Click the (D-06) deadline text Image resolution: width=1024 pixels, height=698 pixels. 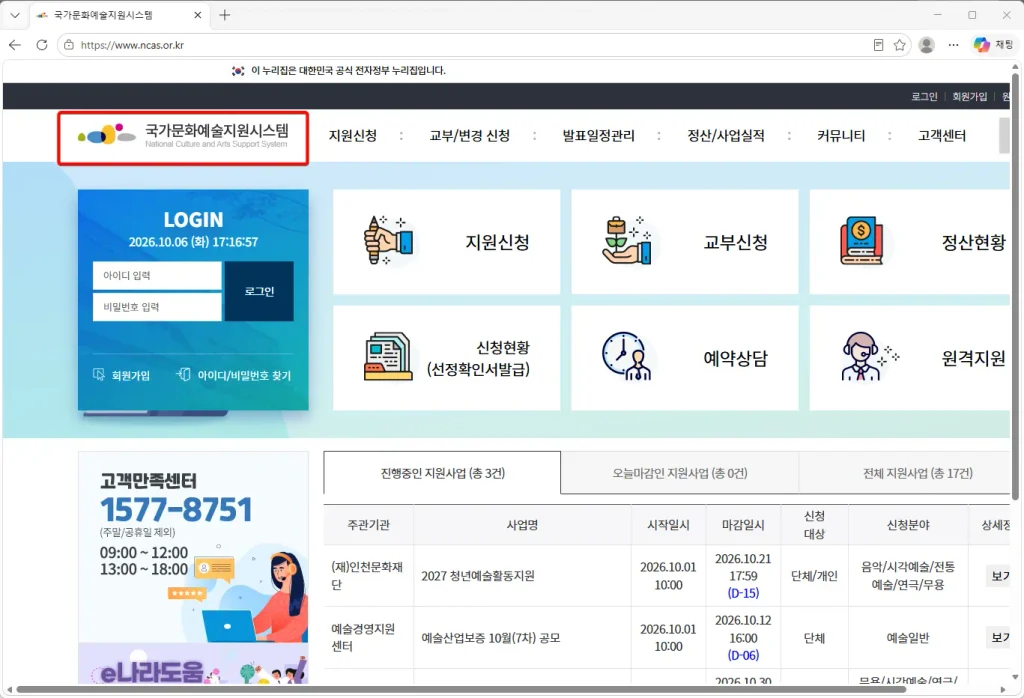click(x=743, y=655)
